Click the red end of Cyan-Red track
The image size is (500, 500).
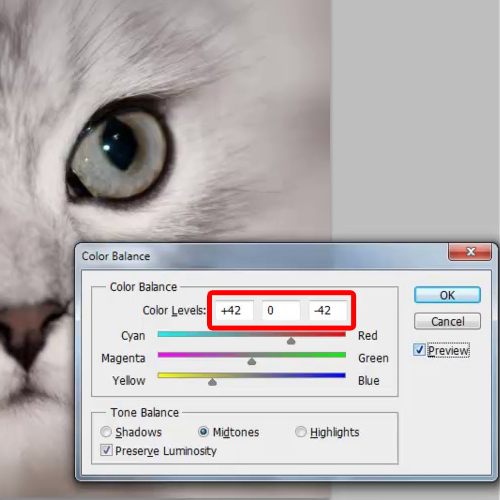pyautogui.click(x=340, y=334)
